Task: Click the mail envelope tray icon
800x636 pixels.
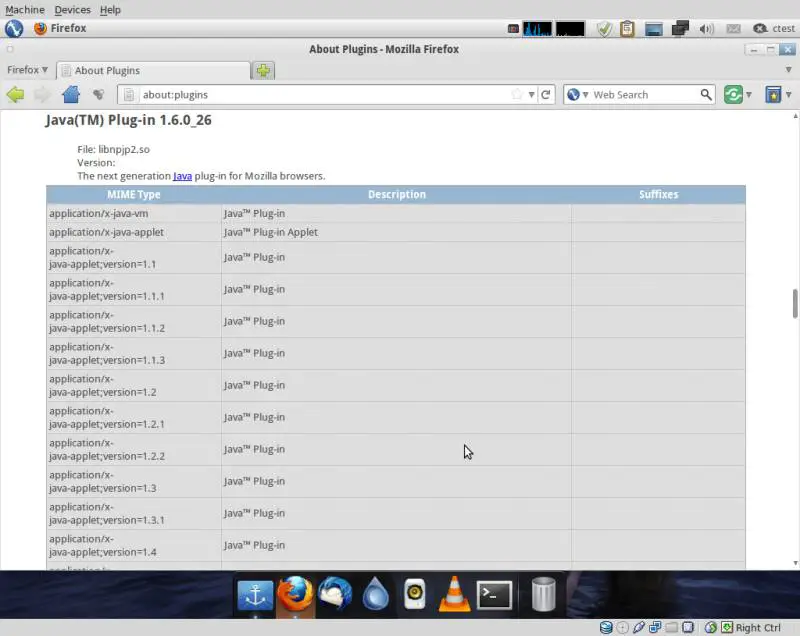Action: [x=733, y=29]
